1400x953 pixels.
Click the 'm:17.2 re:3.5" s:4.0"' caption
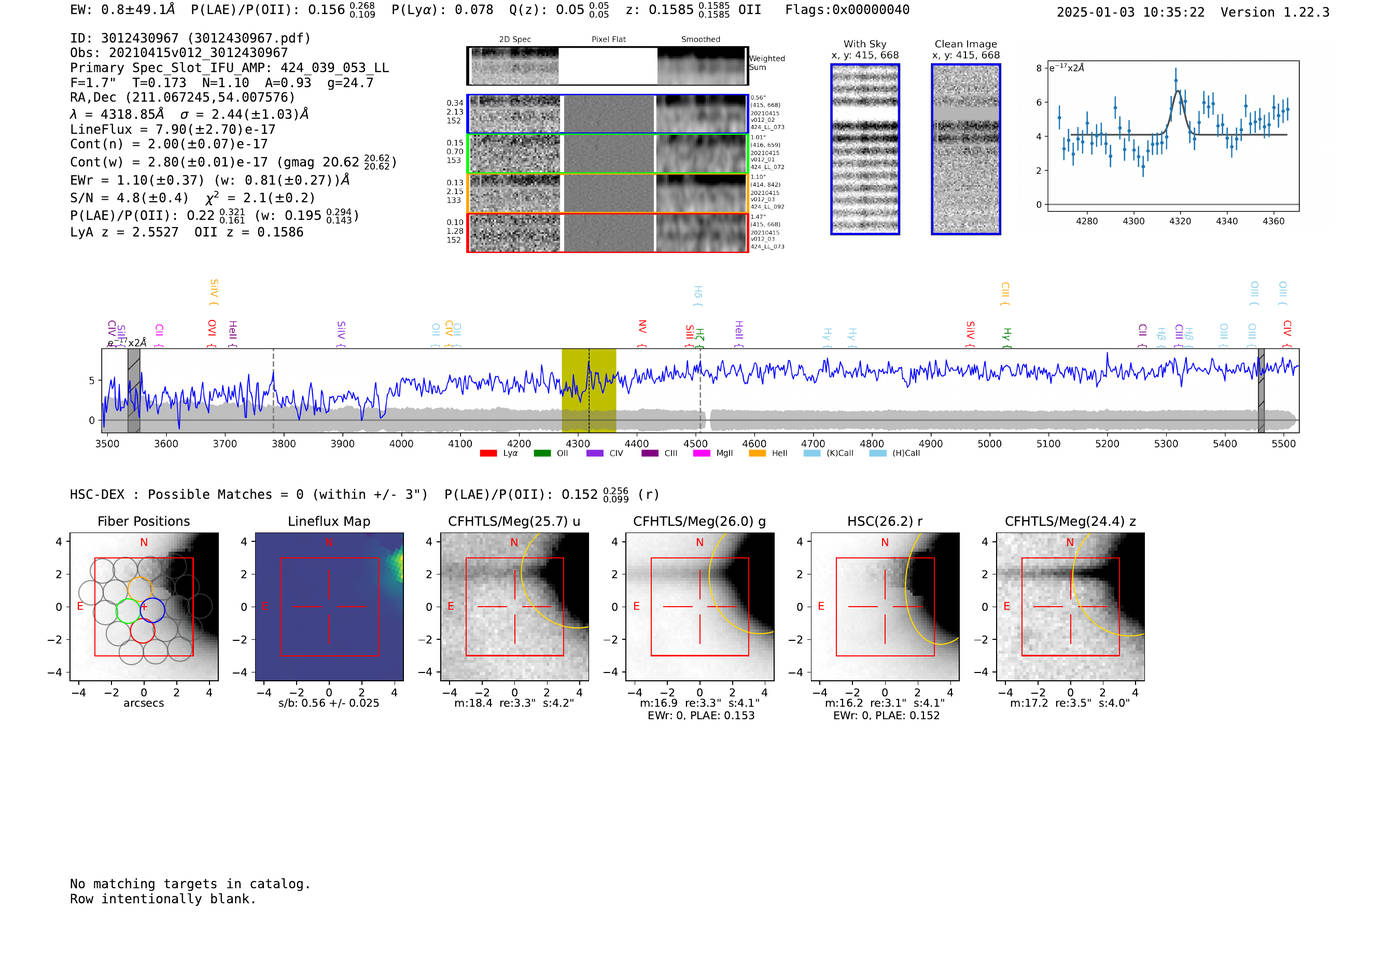[1070, 703]
